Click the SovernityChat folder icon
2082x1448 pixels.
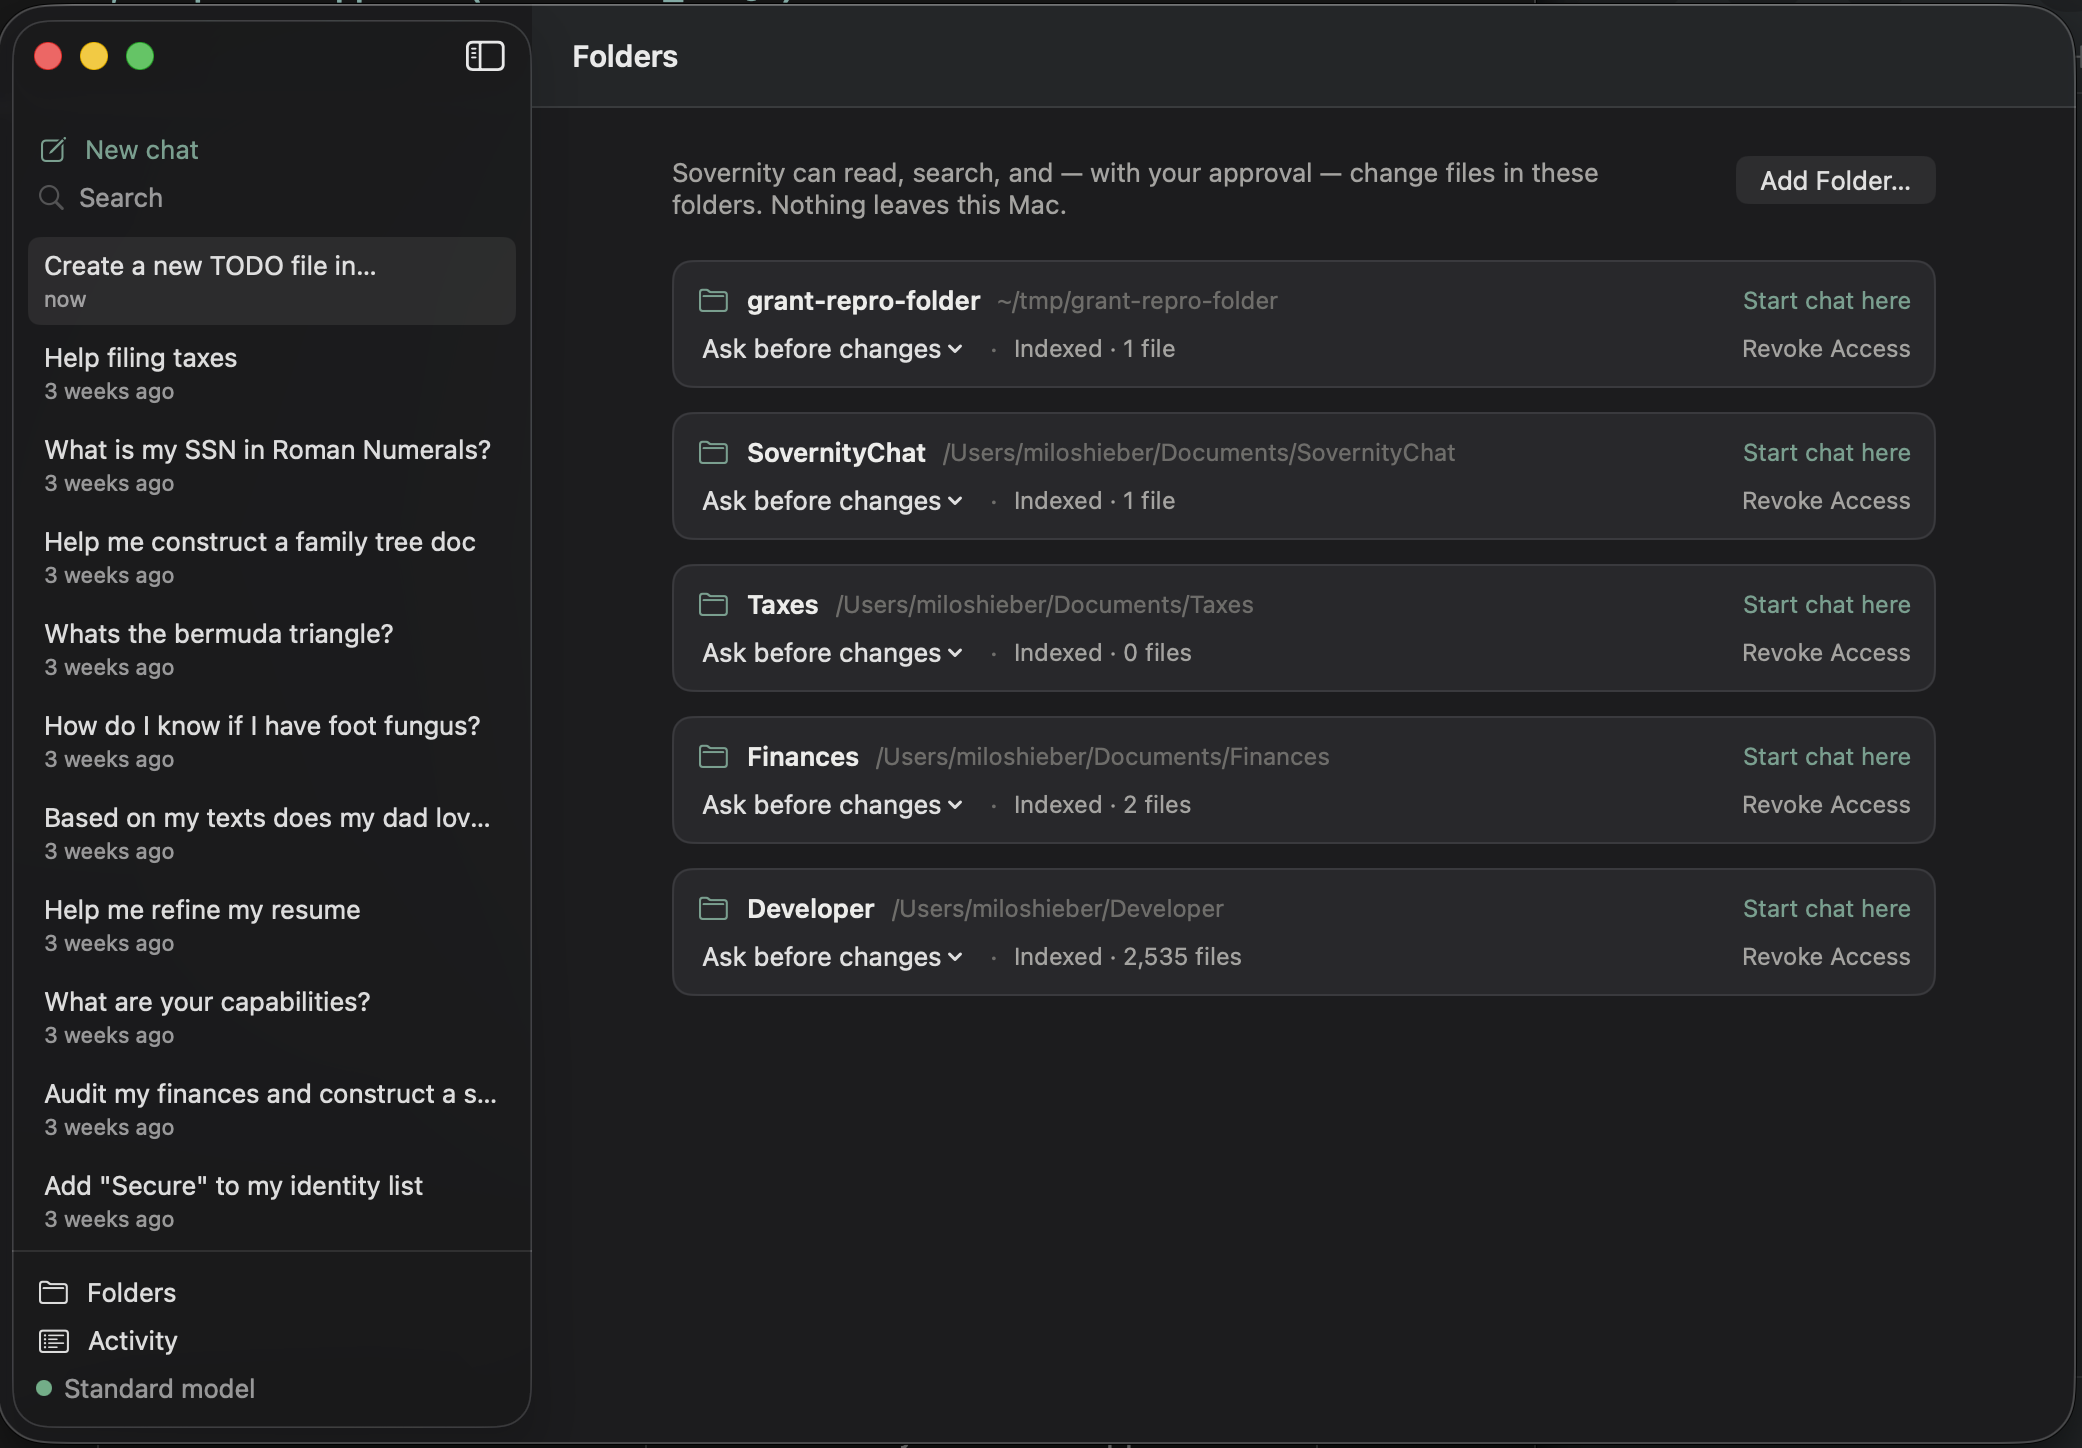pyautogui.click(x=713, y=452)
